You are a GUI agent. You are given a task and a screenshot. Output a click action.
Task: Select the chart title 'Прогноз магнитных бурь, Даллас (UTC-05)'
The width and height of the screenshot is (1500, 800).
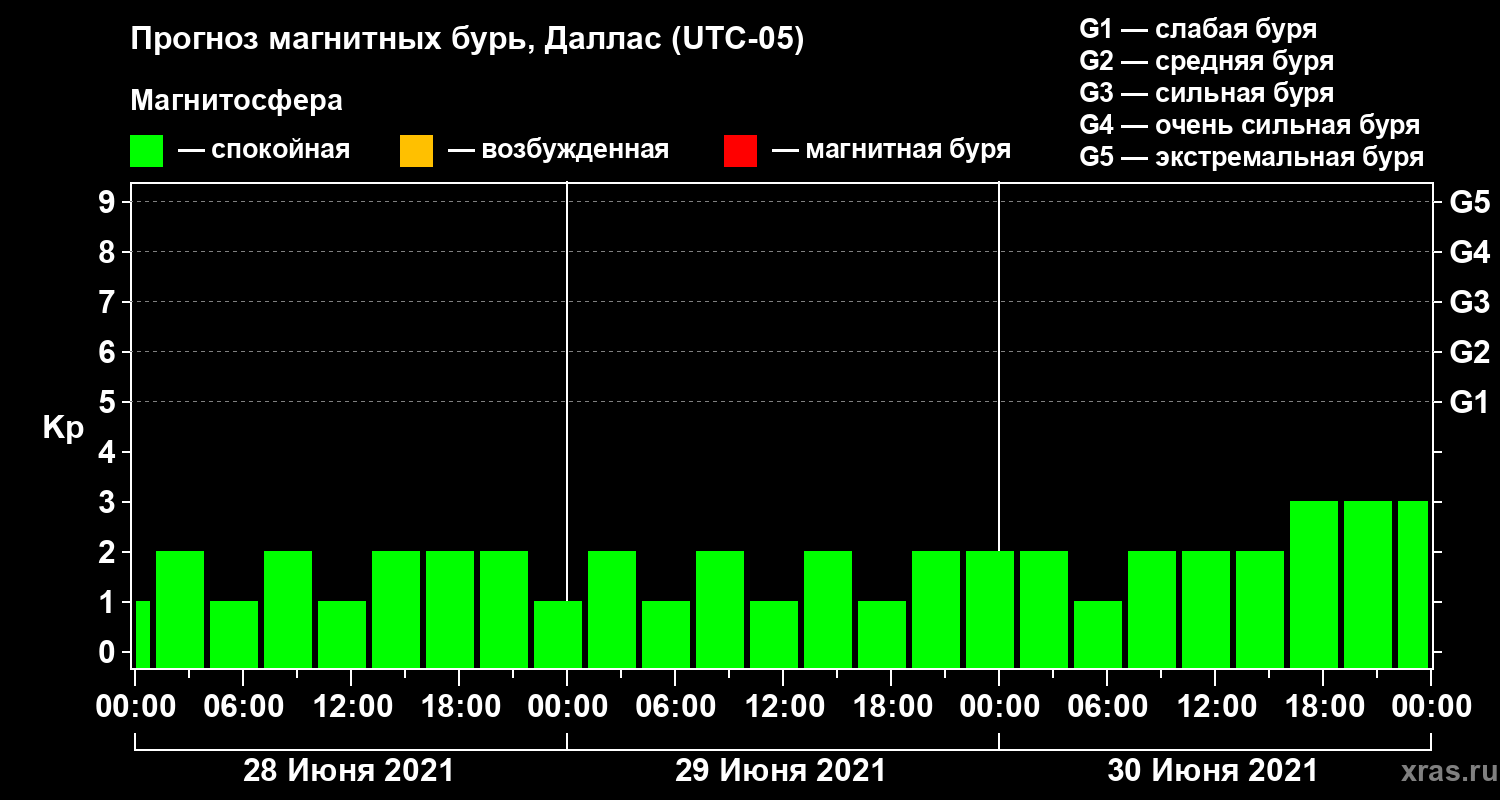tap(467, 41)
